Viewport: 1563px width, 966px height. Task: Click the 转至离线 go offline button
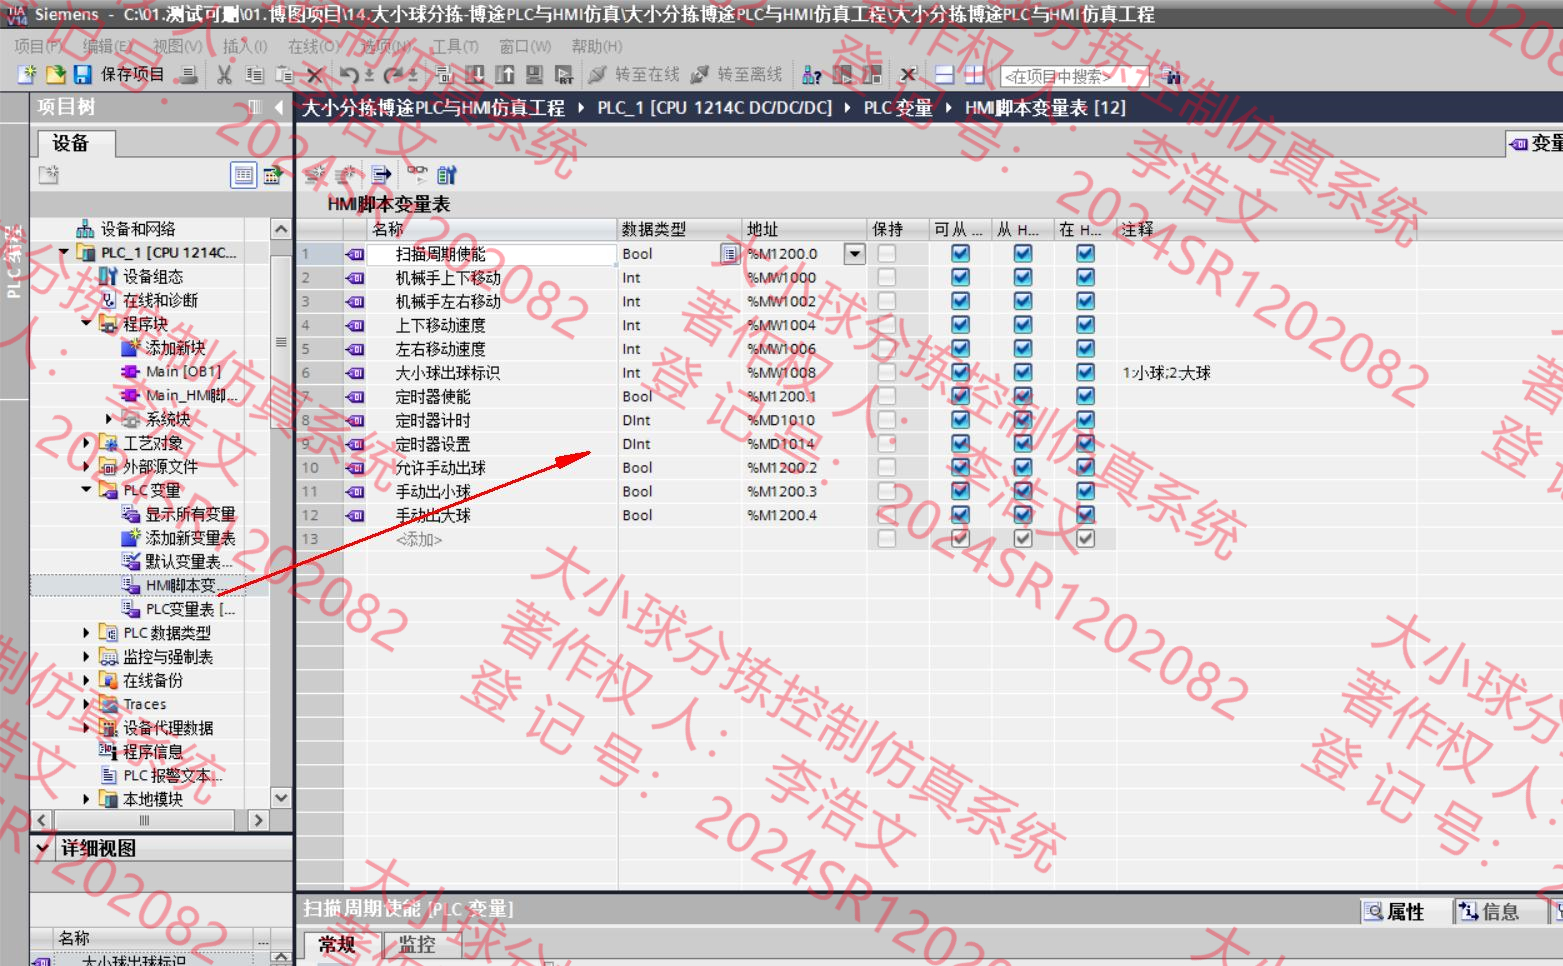737,75
